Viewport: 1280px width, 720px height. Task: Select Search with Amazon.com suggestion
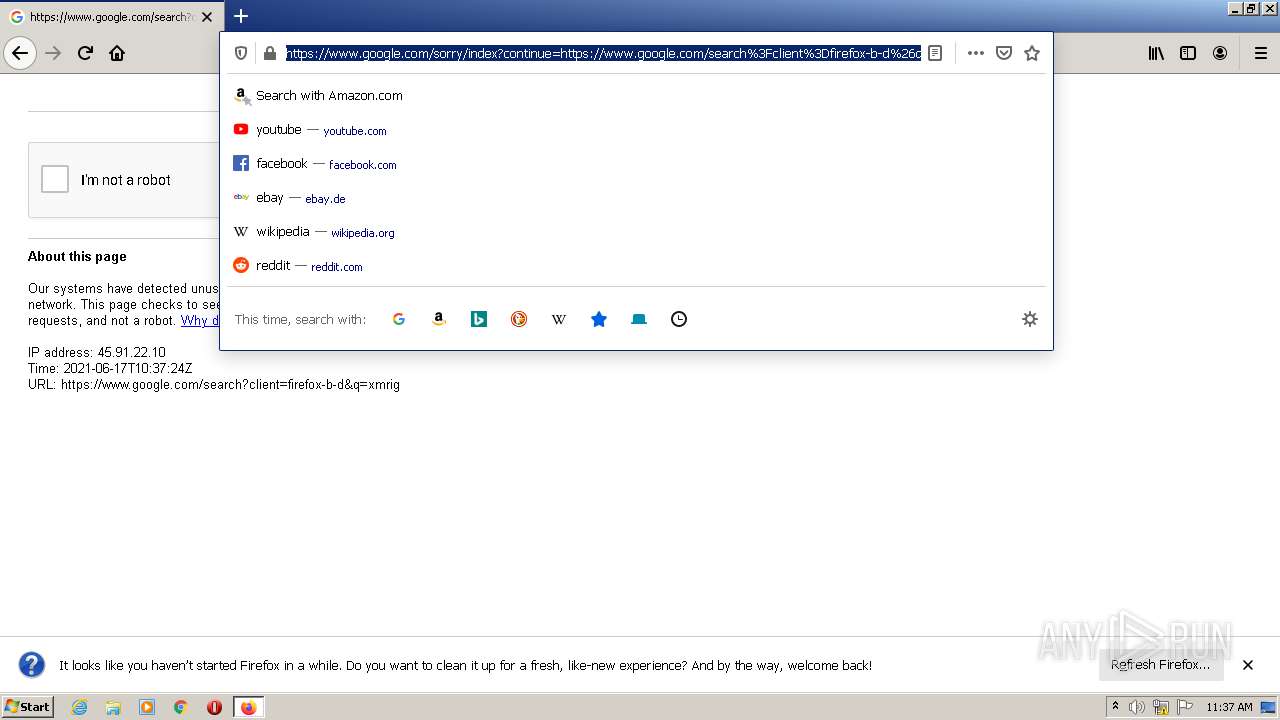[x=636, y=96]
